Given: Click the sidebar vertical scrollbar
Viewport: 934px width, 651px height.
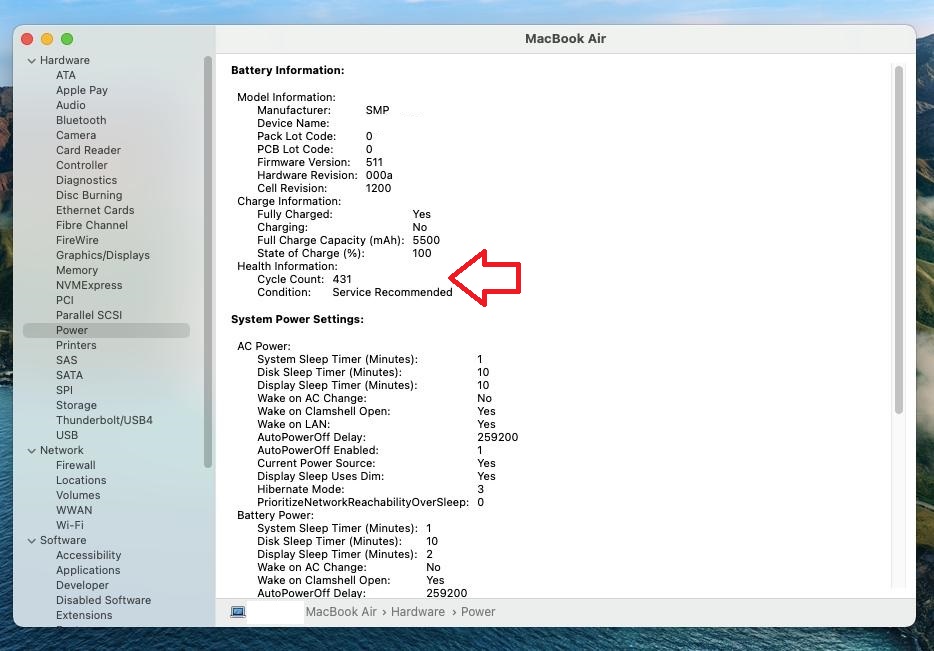Looking at the screenshot, I should [208, 262].
